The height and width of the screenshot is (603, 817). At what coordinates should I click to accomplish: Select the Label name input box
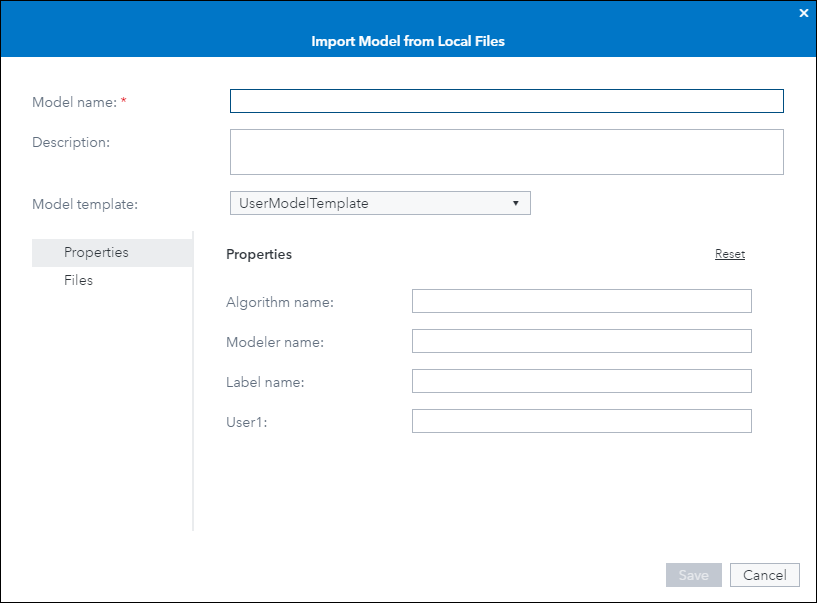[x=581, y=381]
